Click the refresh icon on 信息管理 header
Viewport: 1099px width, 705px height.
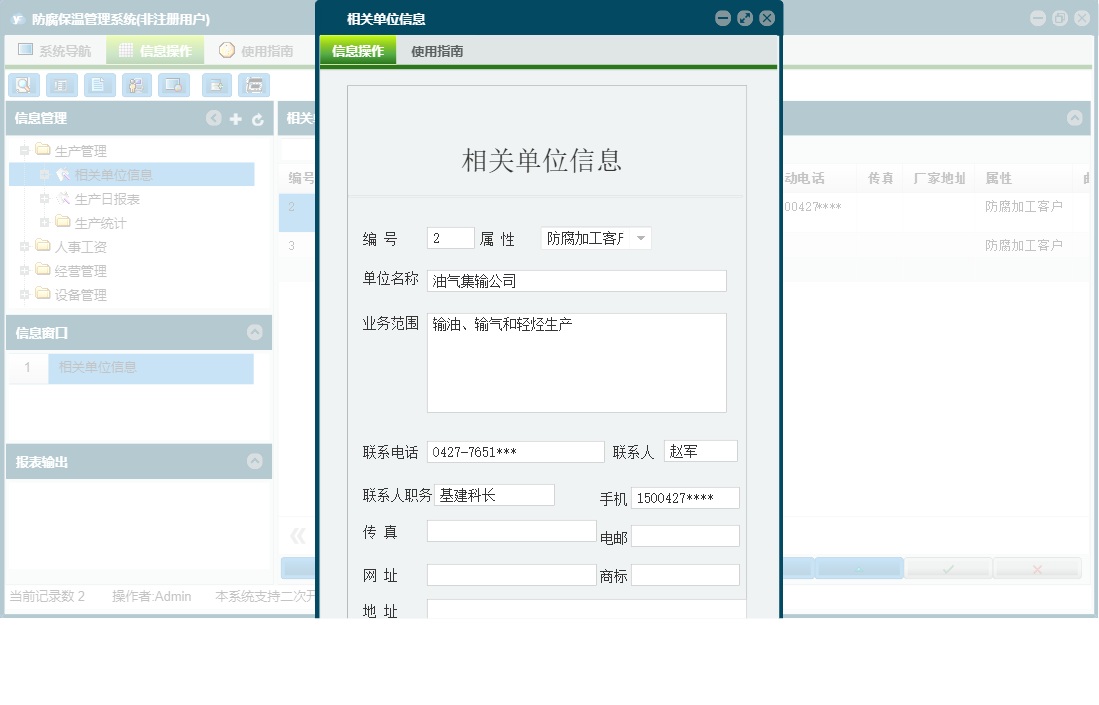pyautogui.click(x=257, y=118)
